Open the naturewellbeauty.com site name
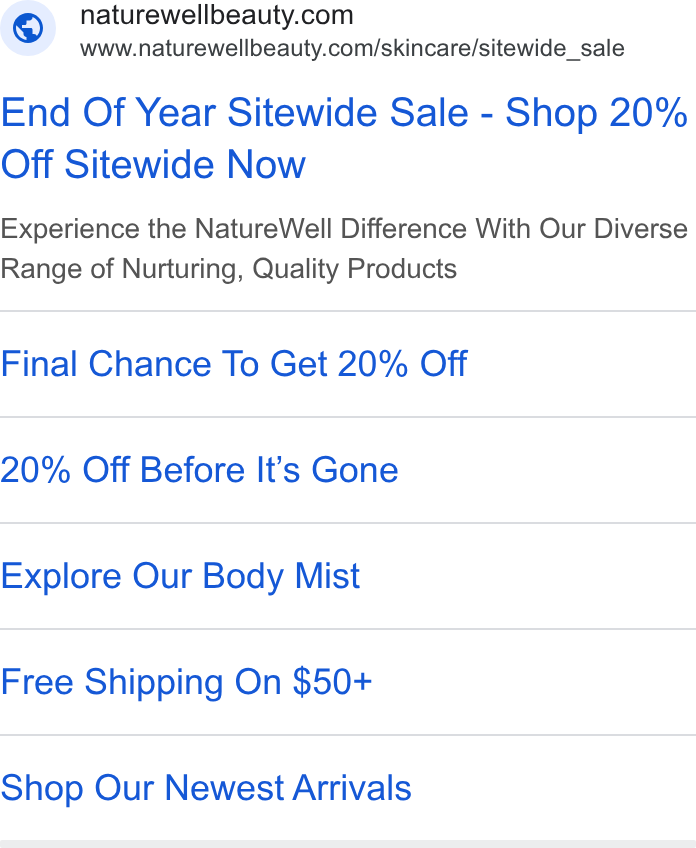 [x=216, y=15]
